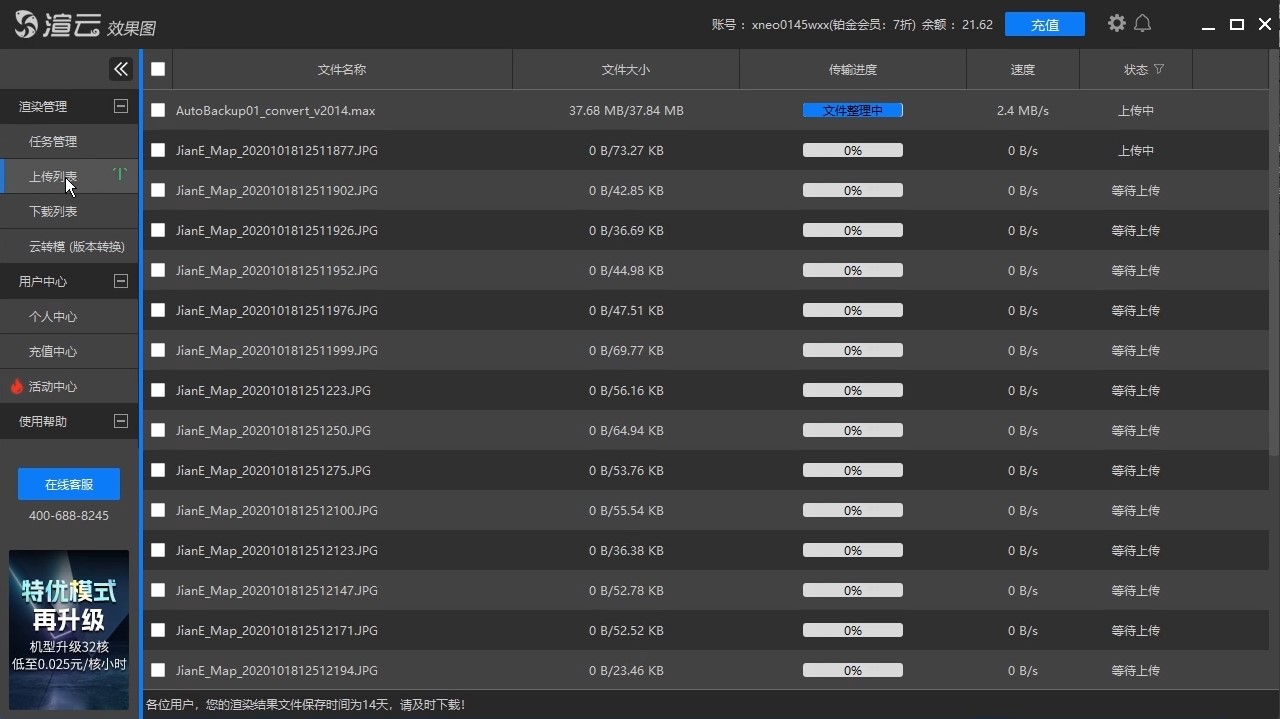Click the 在线客服 button
This screenshot has height=719, width=1280.
(69, 484)
